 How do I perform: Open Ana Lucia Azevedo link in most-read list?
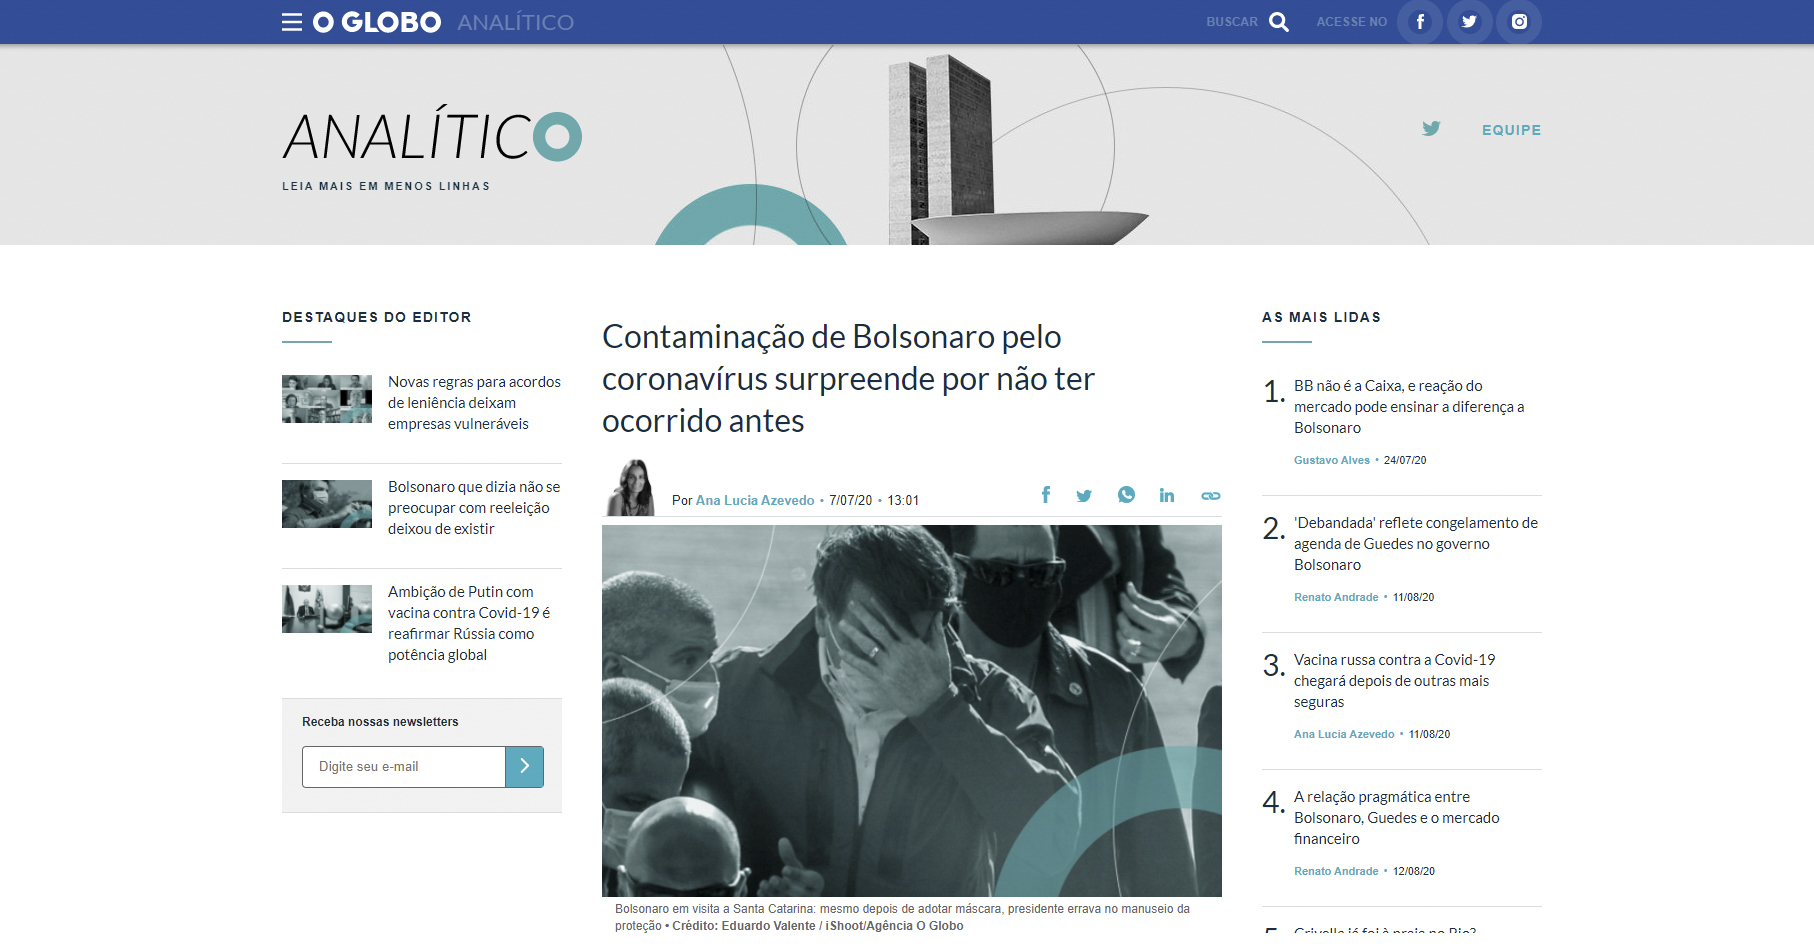tap(1344, 734)
